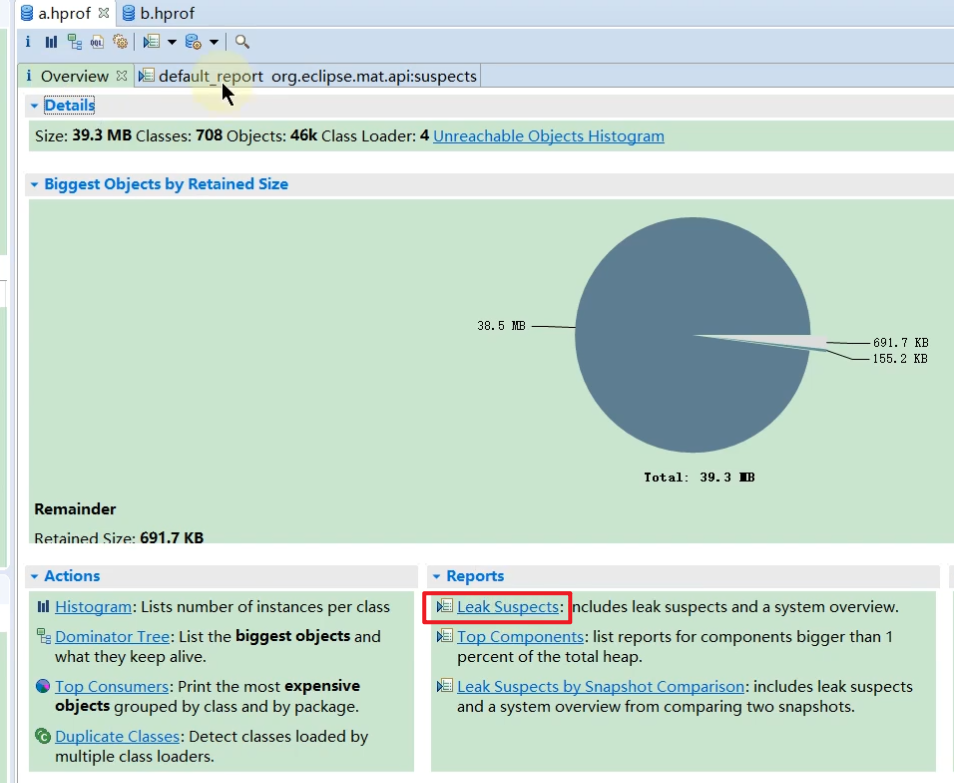Open the Unreachable Objects Histogram link
The height and width of the screenshot is (783, 954).
548,136
